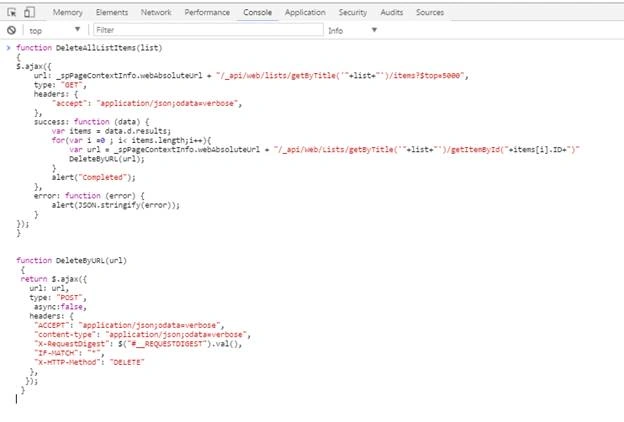Click '"X-HTTP-Method": "DELETE"' line
This screenshot has height=422, width=624.
(89, 362)
